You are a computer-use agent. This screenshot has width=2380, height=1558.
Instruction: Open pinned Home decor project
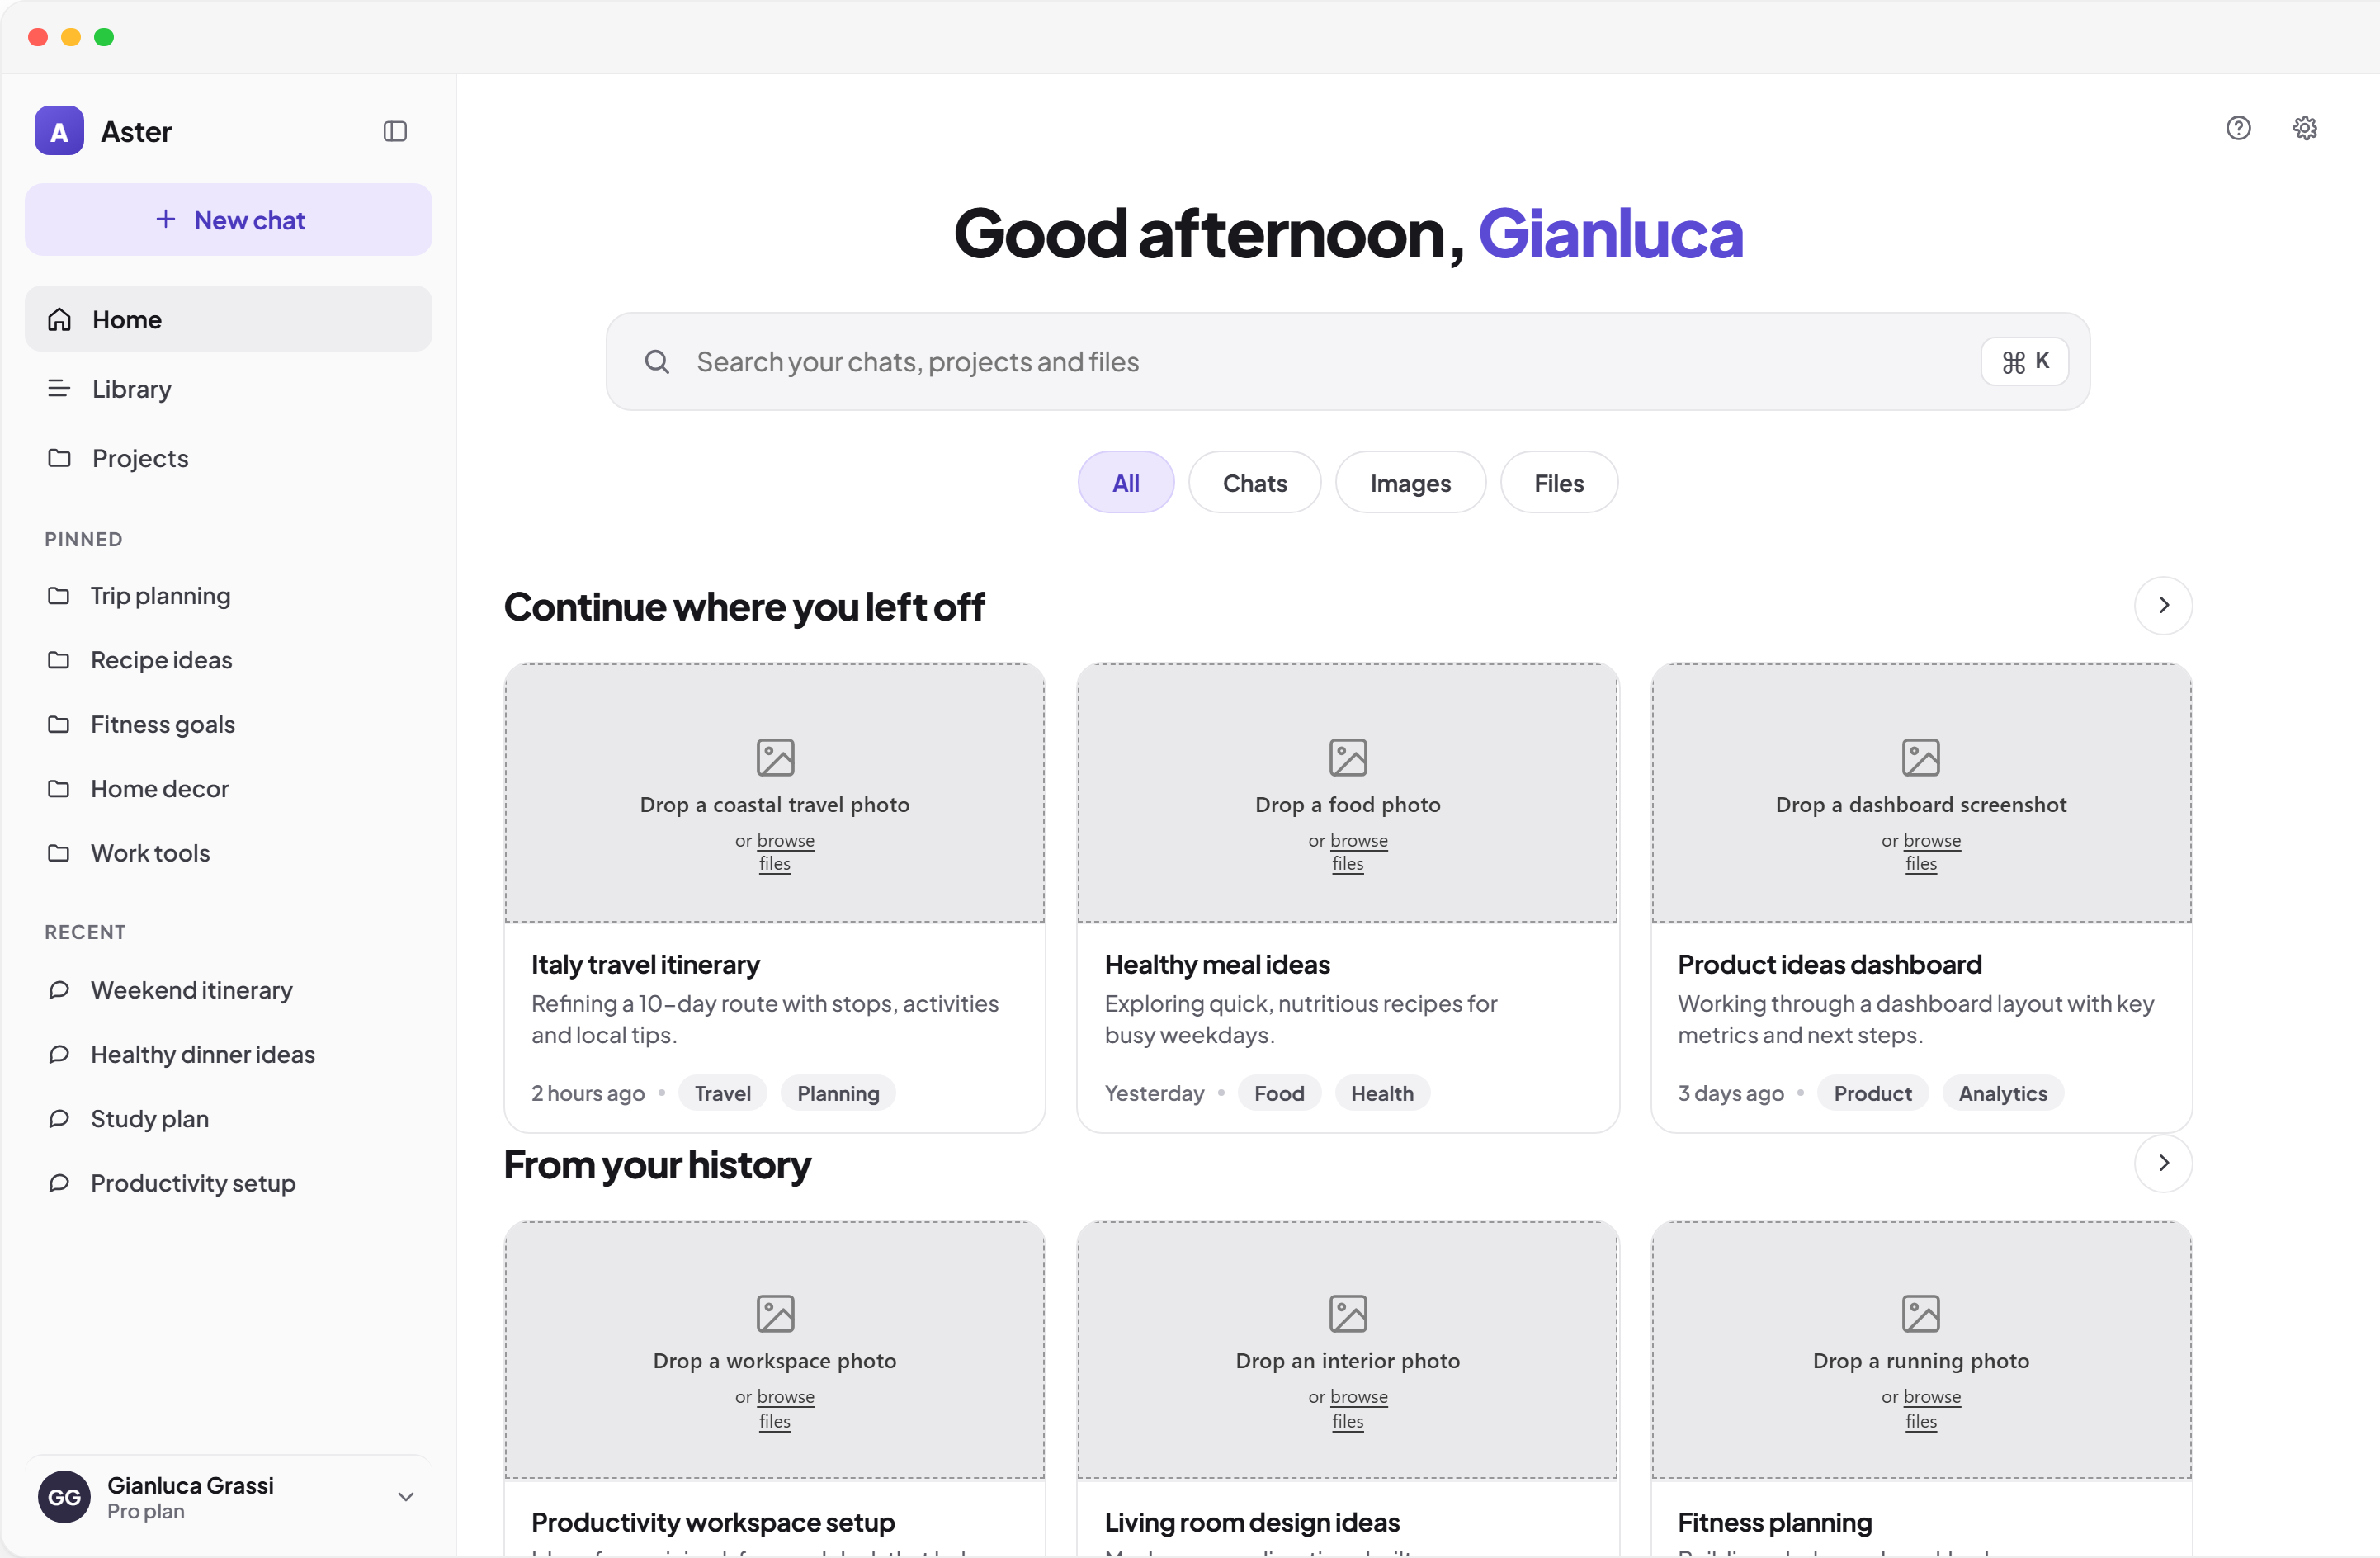pyautogui.click(x=228, y=789)
